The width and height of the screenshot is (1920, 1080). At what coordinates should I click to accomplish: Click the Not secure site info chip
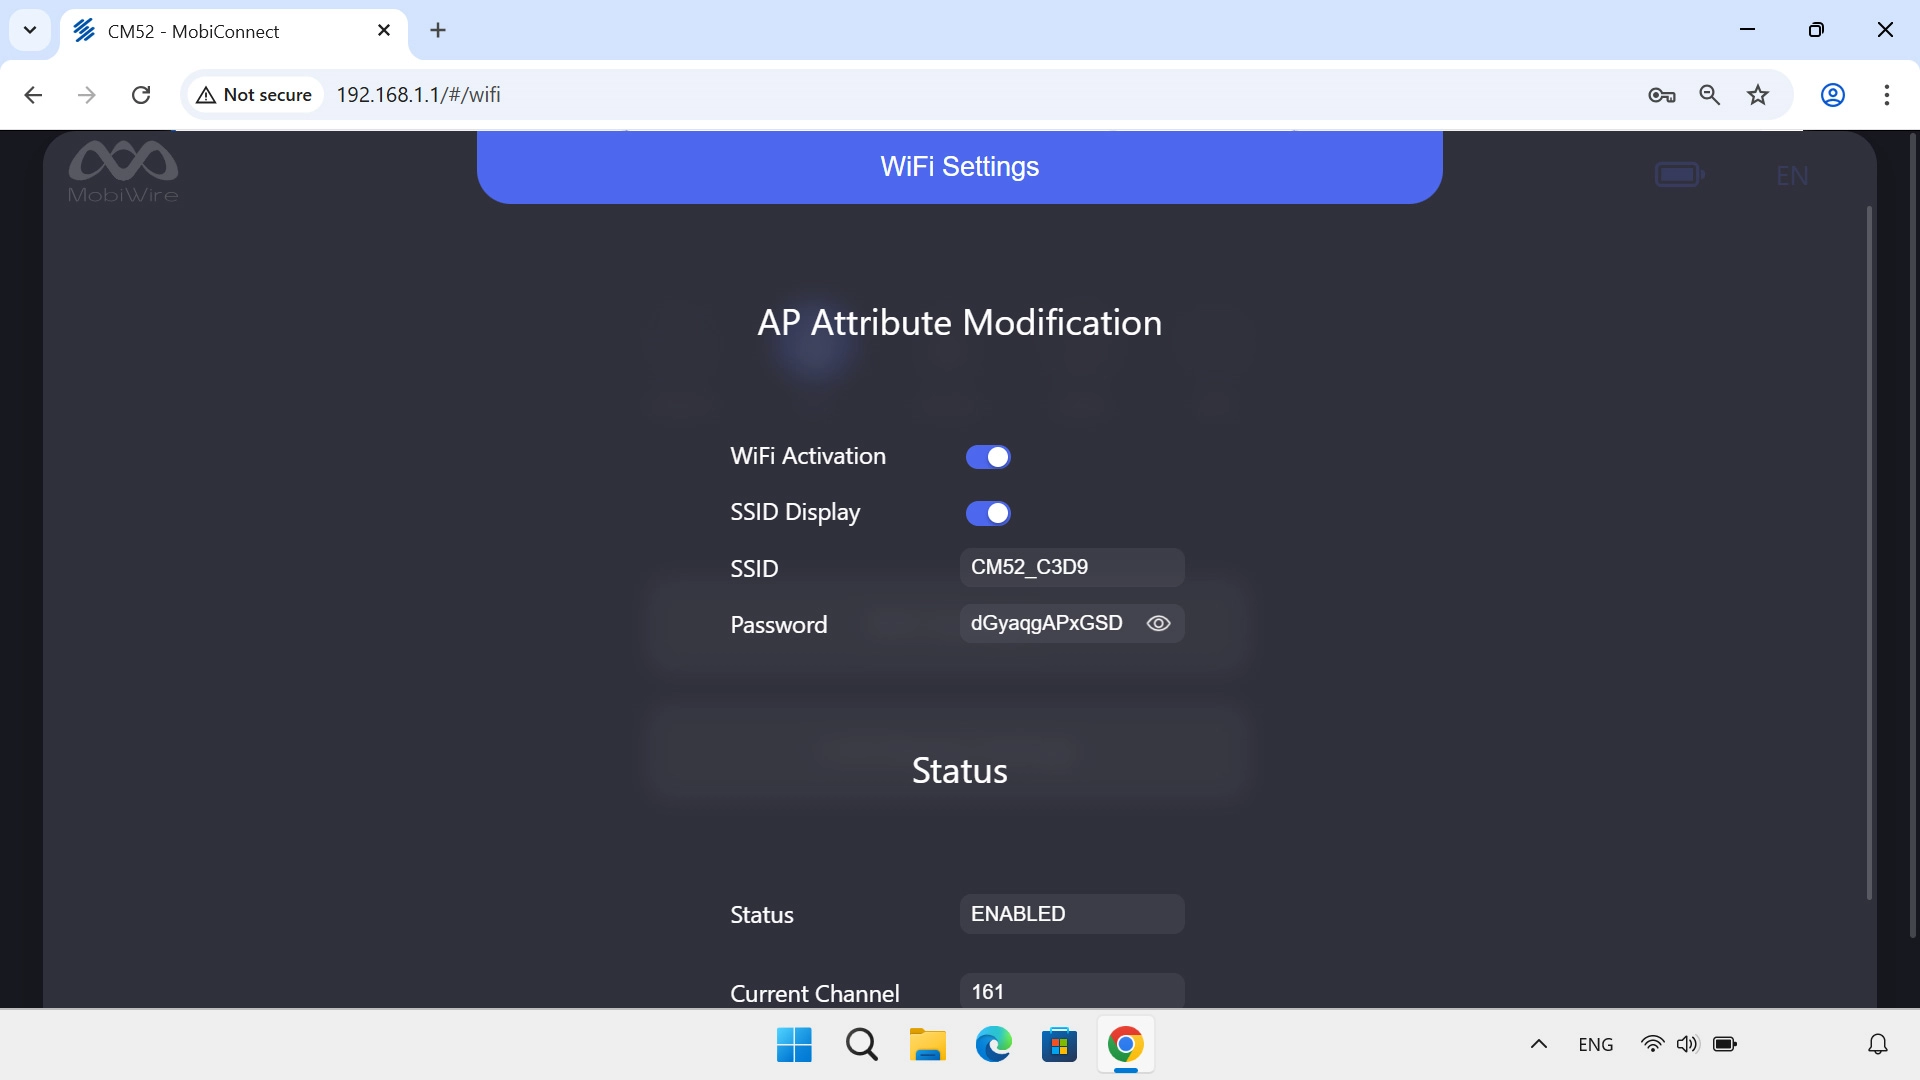click(256, 95)
